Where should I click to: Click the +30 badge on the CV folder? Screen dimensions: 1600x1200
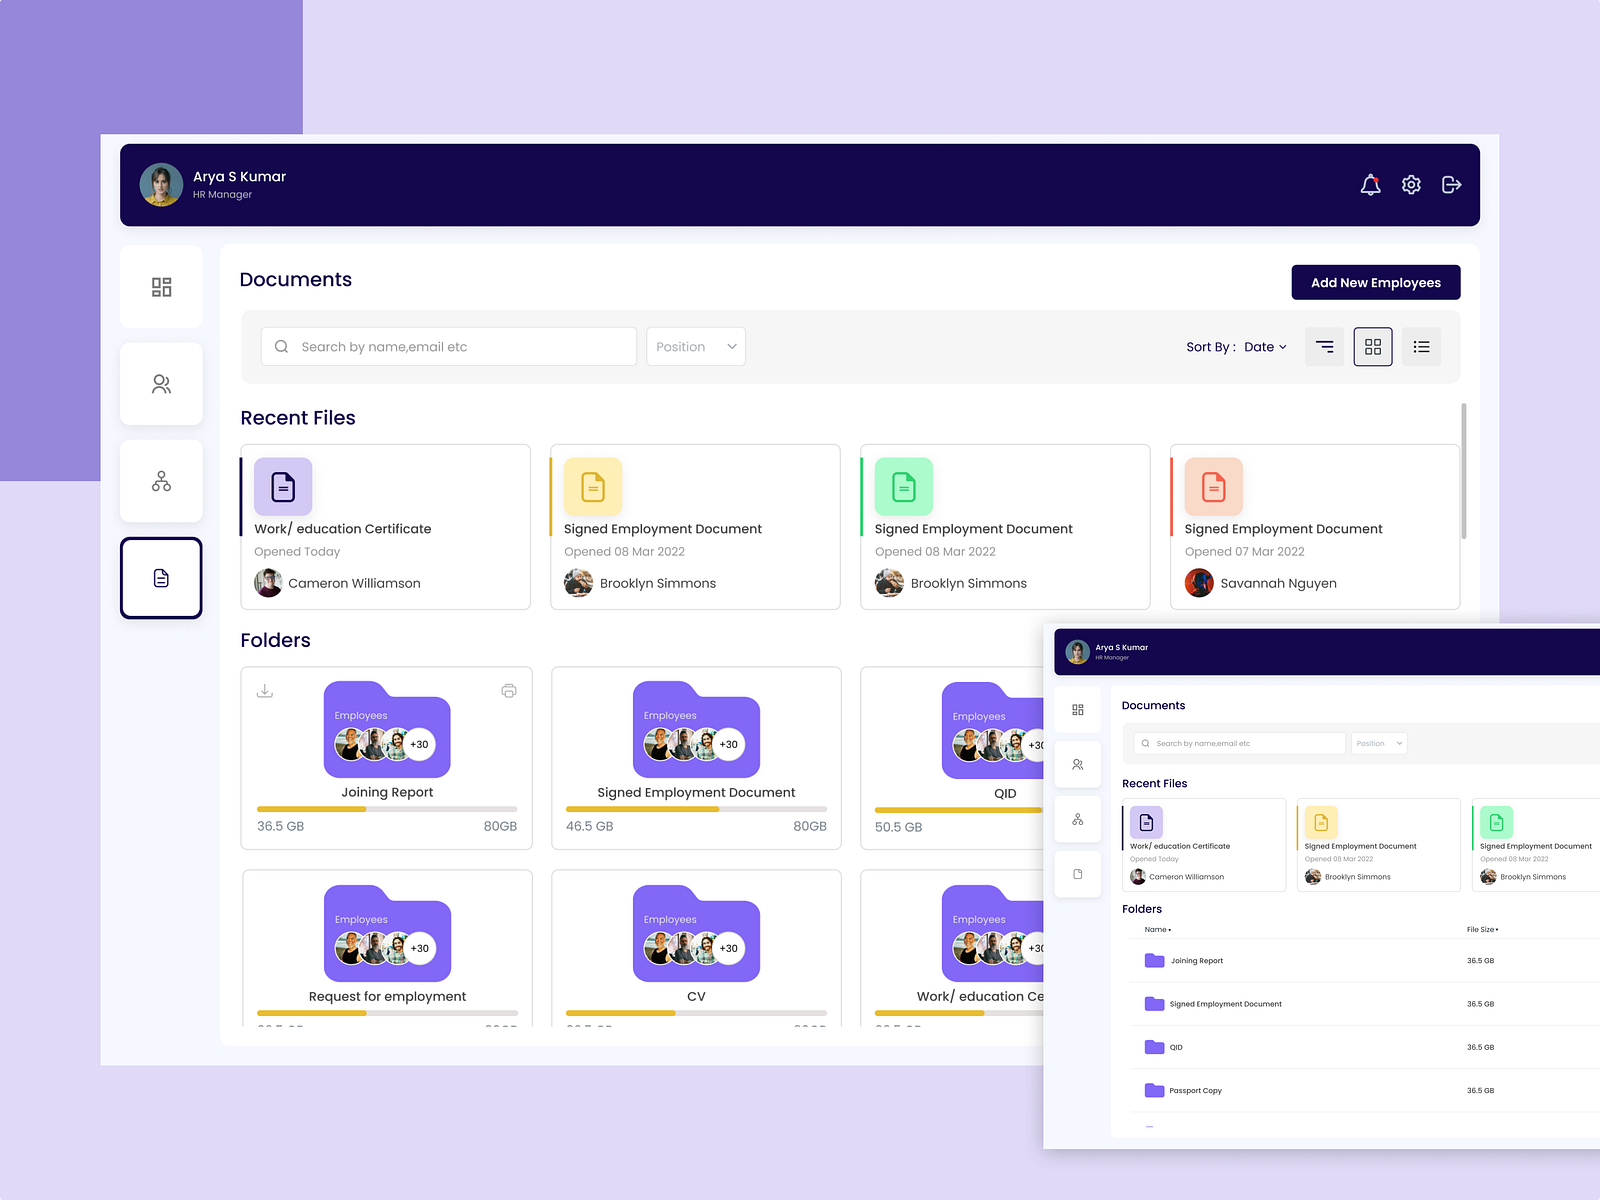pos(729,948)
